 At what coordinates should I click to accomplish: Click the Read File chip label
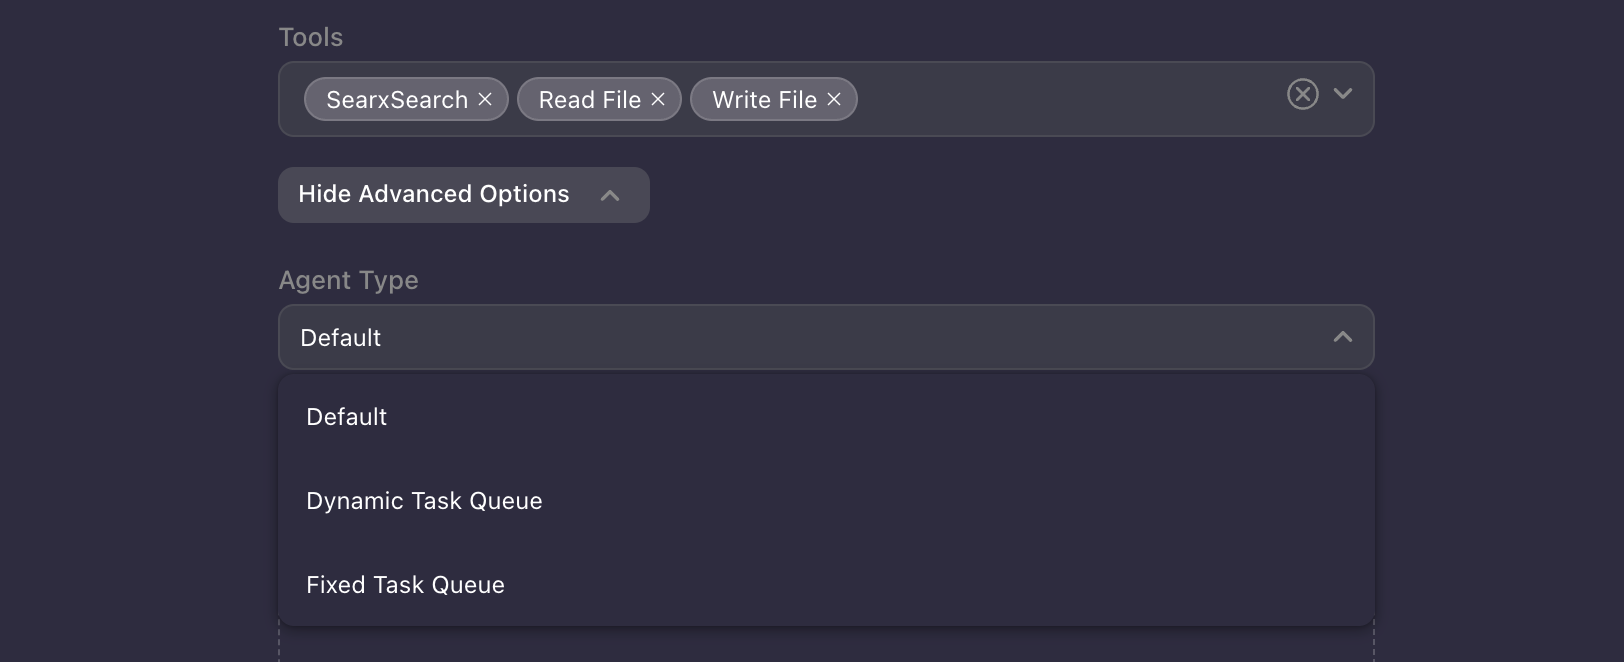tap(589, 100)
